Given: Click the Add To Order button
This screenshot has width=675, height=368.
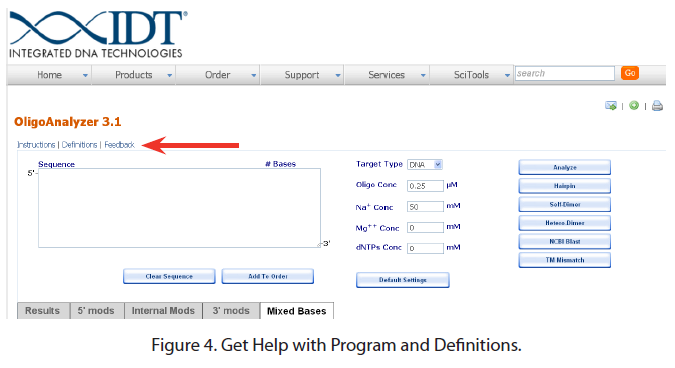Looking at the screenshot, I should (x=268, y=276).
